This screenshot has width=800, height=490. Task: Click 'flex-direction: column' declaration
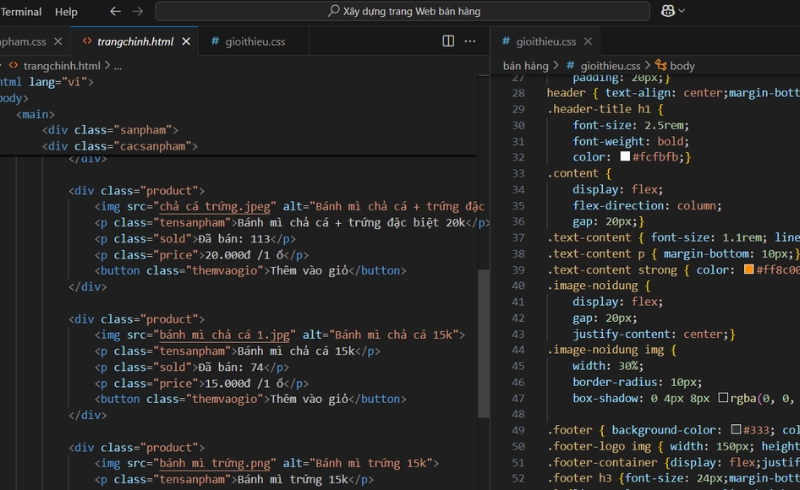click(647, 205)
